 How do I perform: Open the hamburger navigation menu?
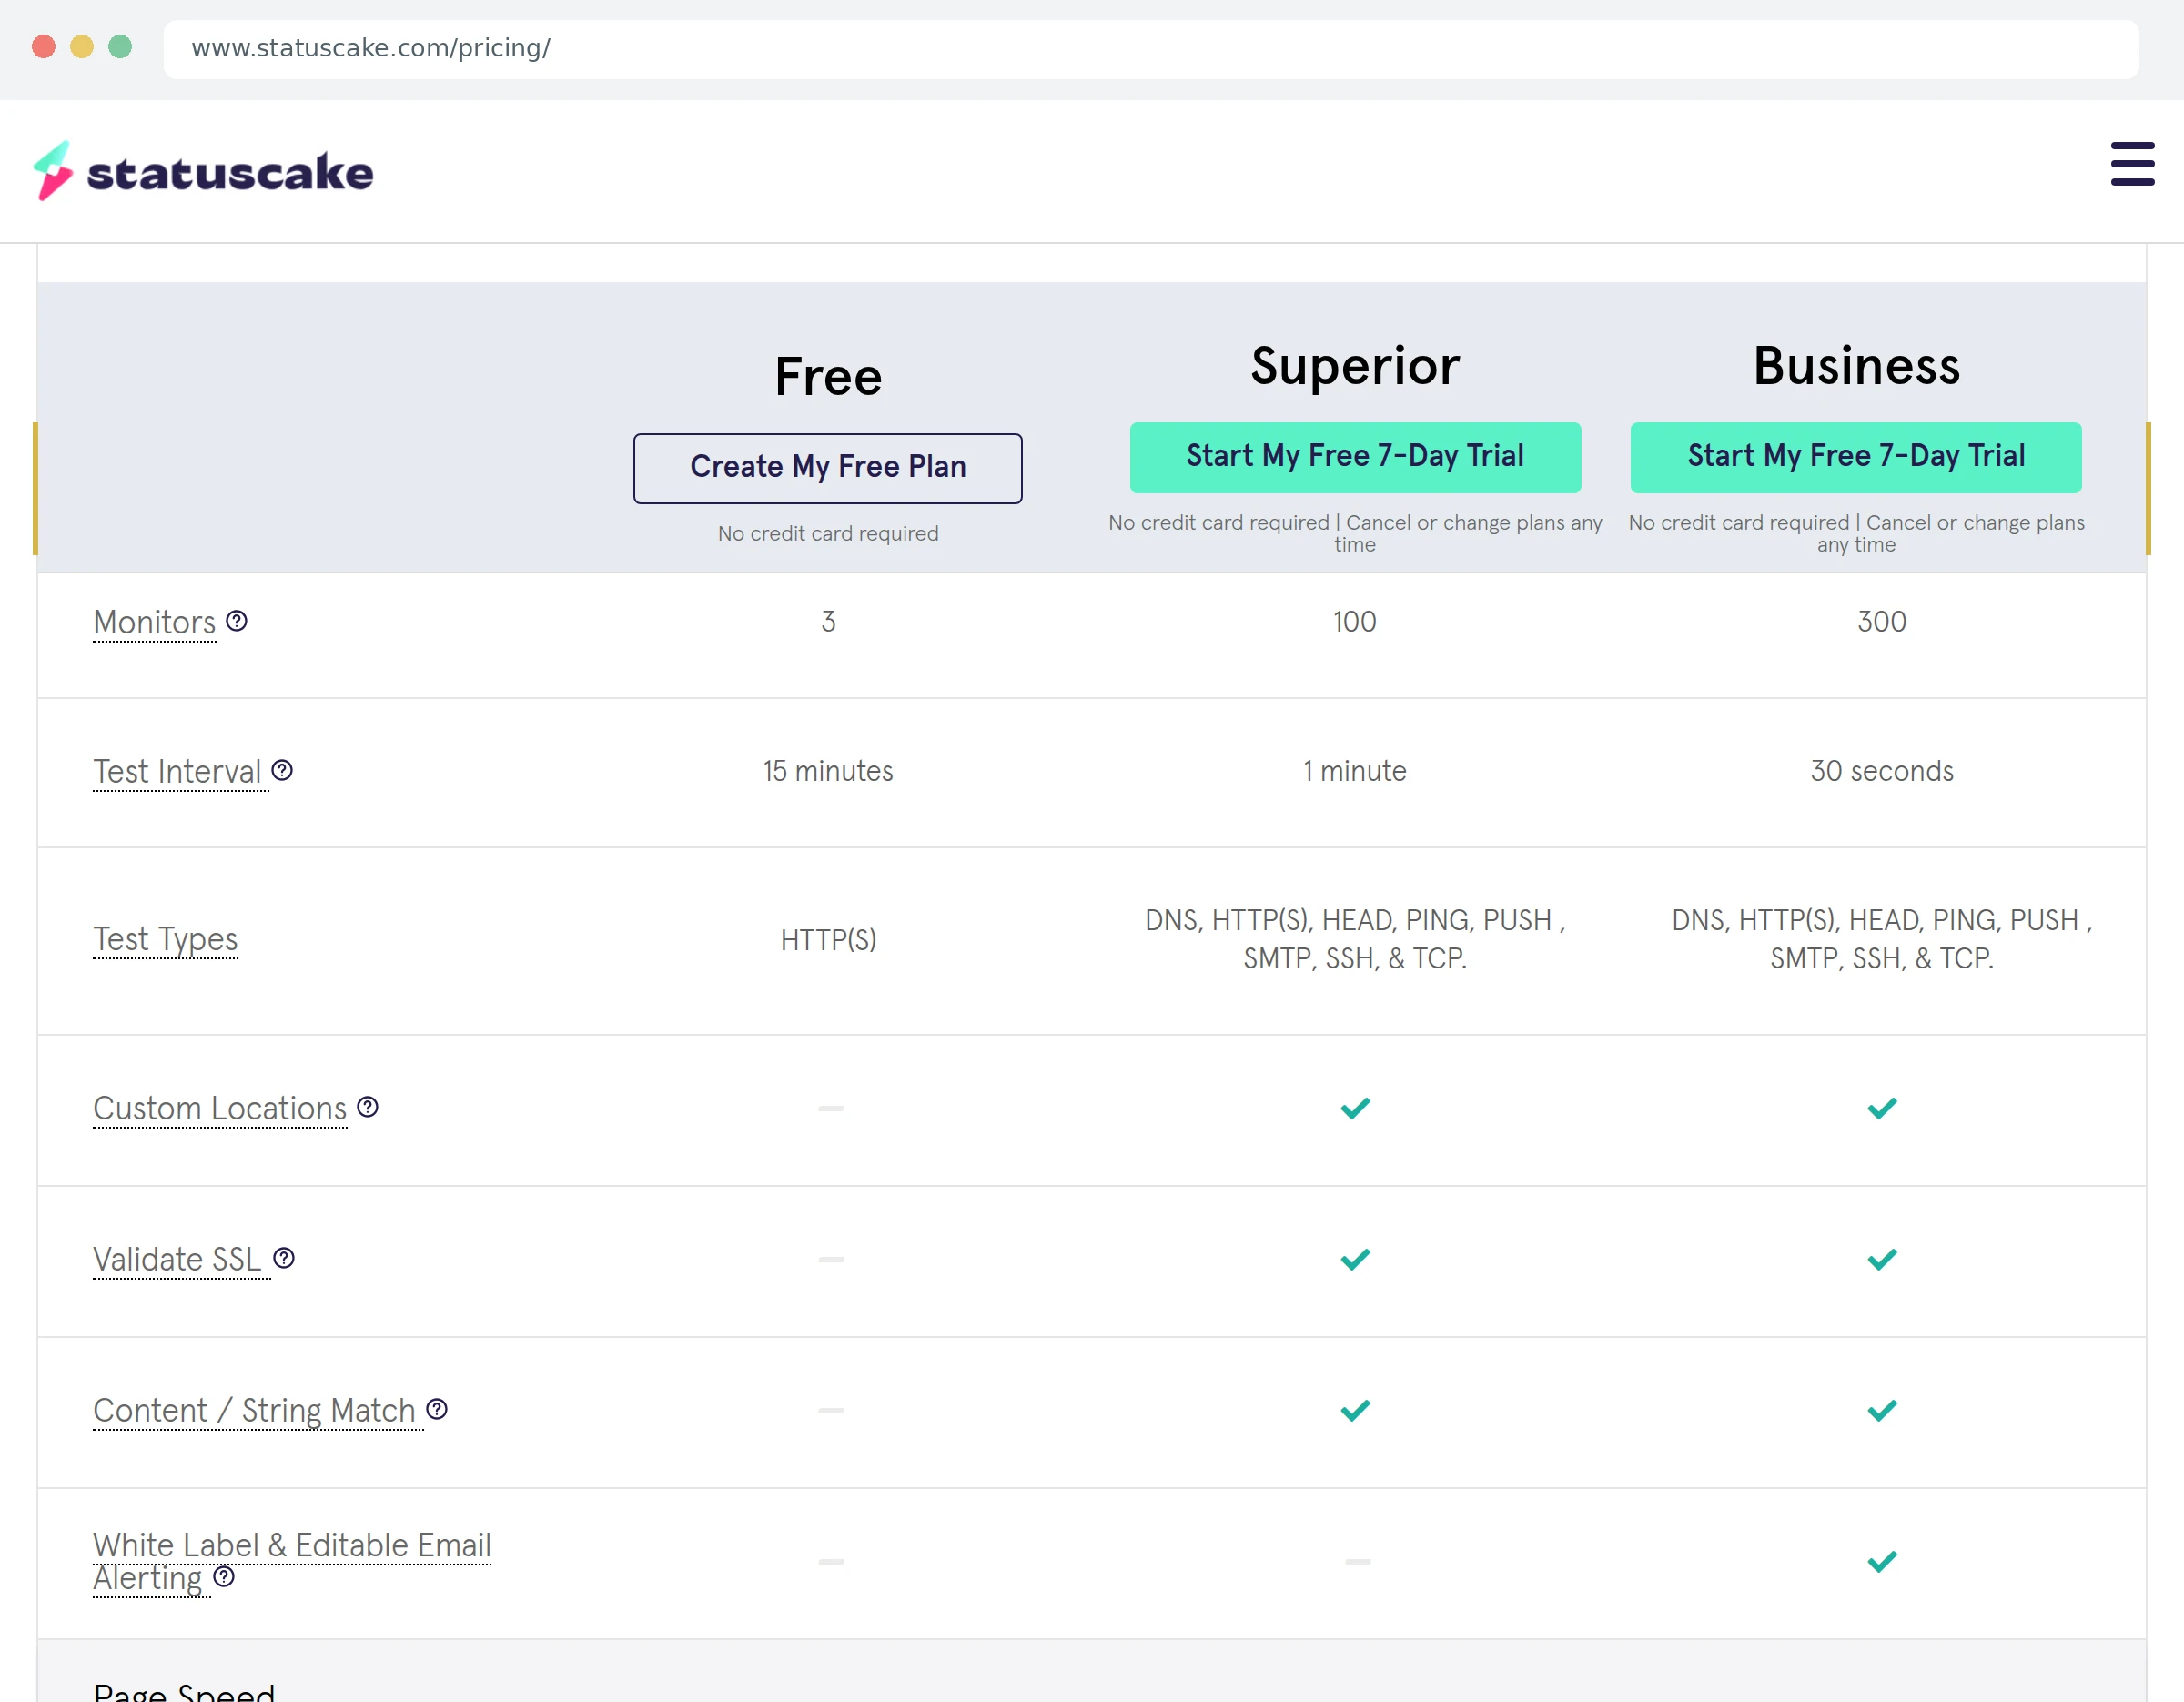(2132, 164)
